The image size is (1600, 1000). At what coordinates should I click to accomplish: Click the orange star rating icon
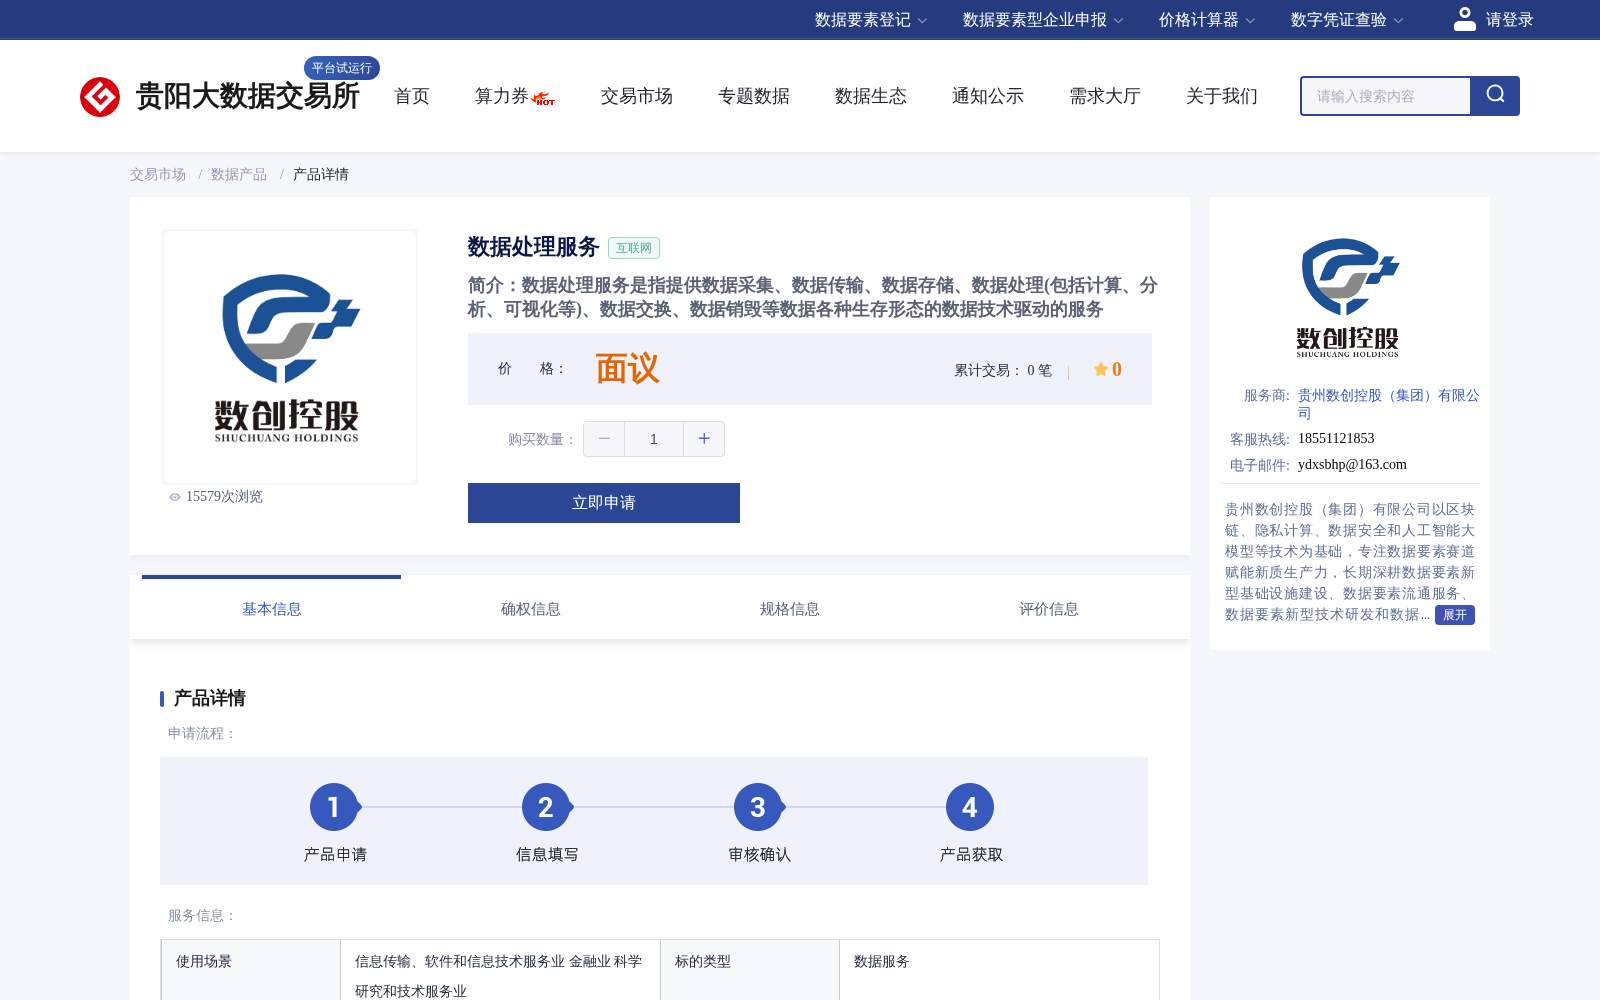pos(1100,369)
